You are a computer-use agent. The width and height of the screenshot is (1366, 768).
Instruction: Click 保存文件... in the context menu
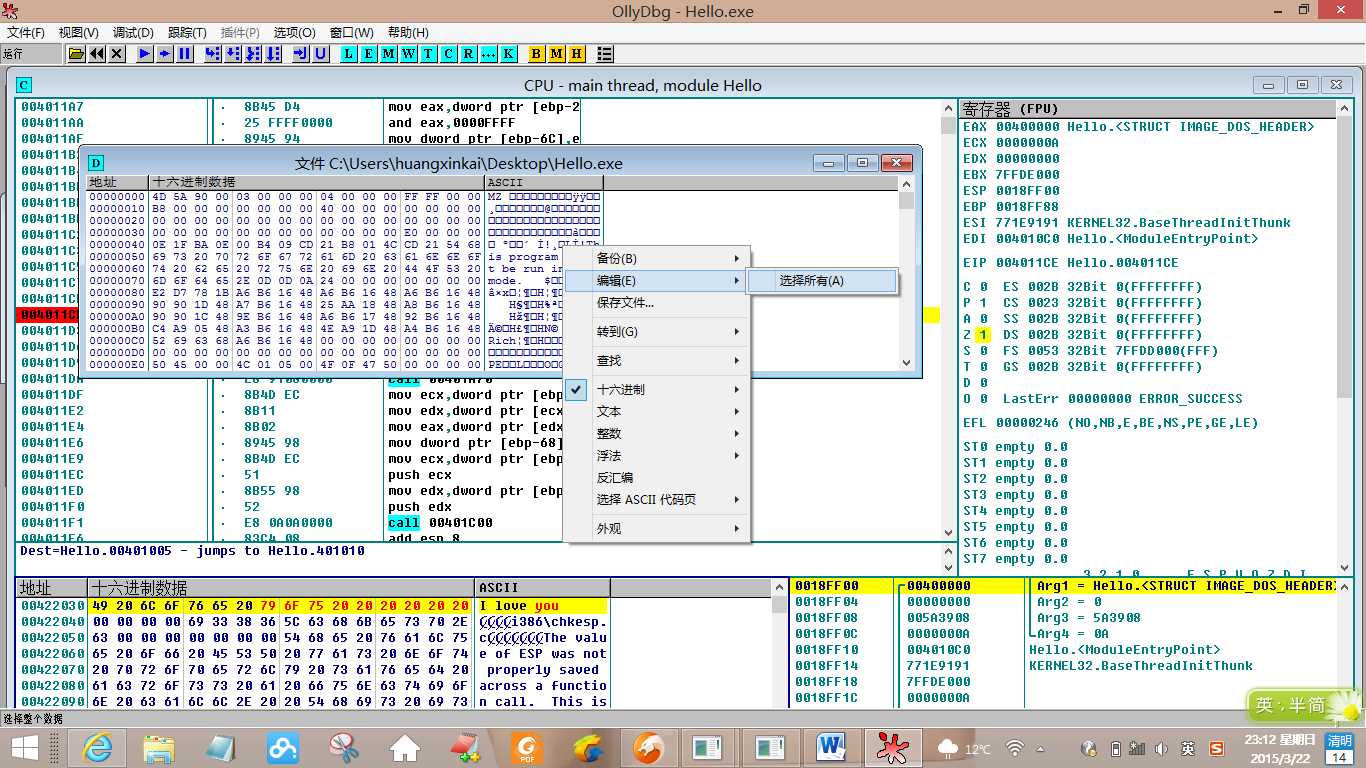(625, 303)
